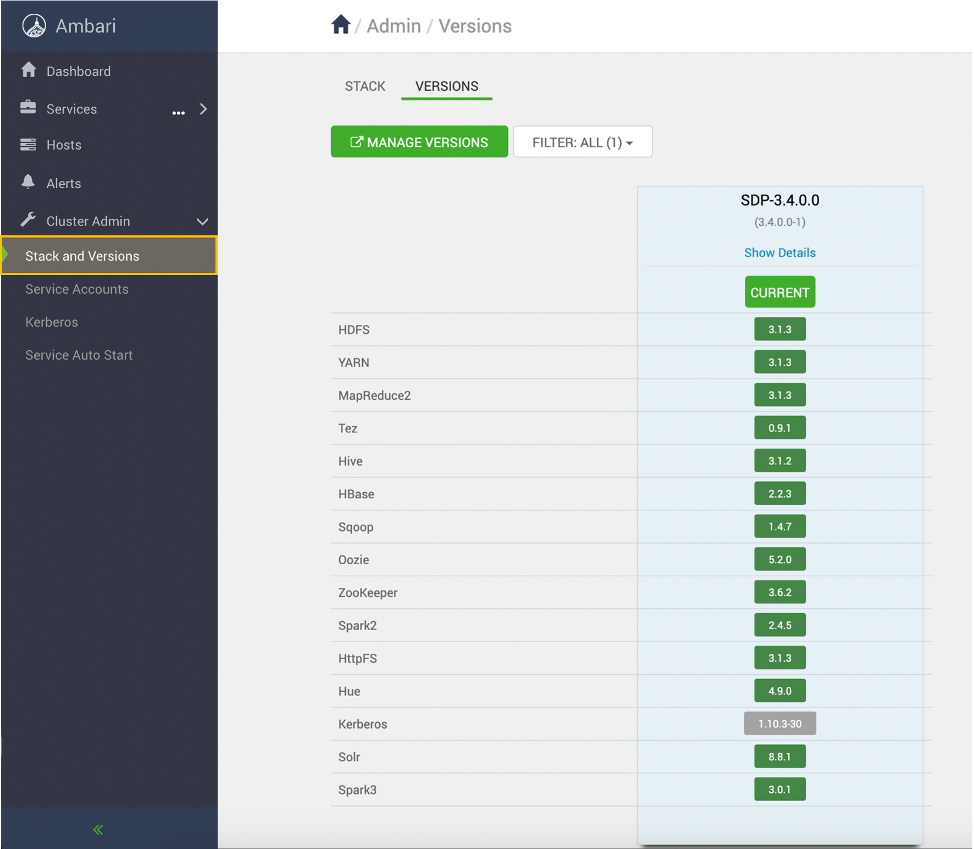This screenshot has height=849, width=974.
Task: Click the Alerts bell icon
Action: [28, 181]
